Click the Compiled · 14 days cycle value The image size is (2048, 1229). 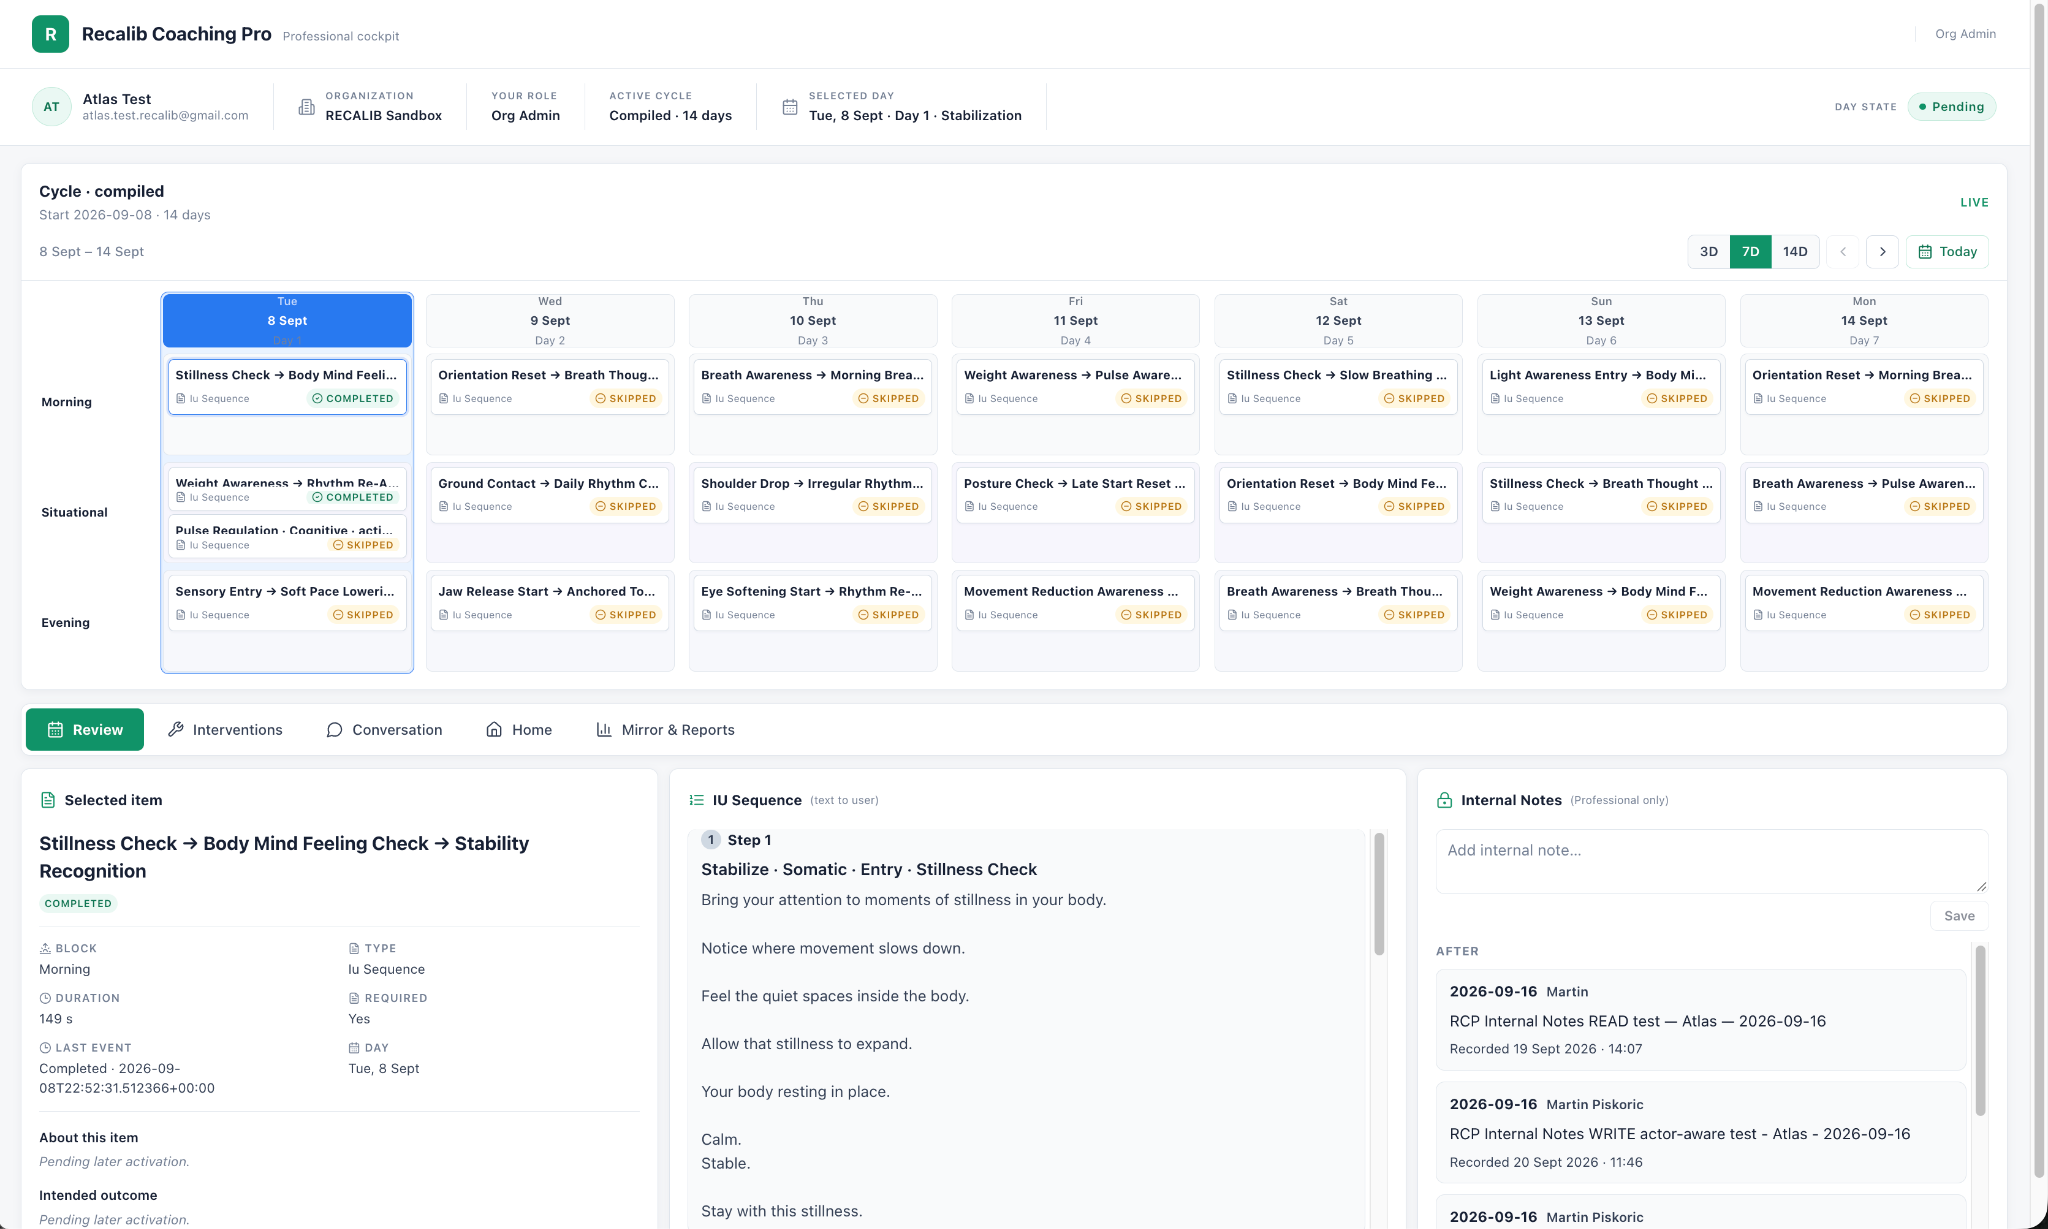point(670,116)
